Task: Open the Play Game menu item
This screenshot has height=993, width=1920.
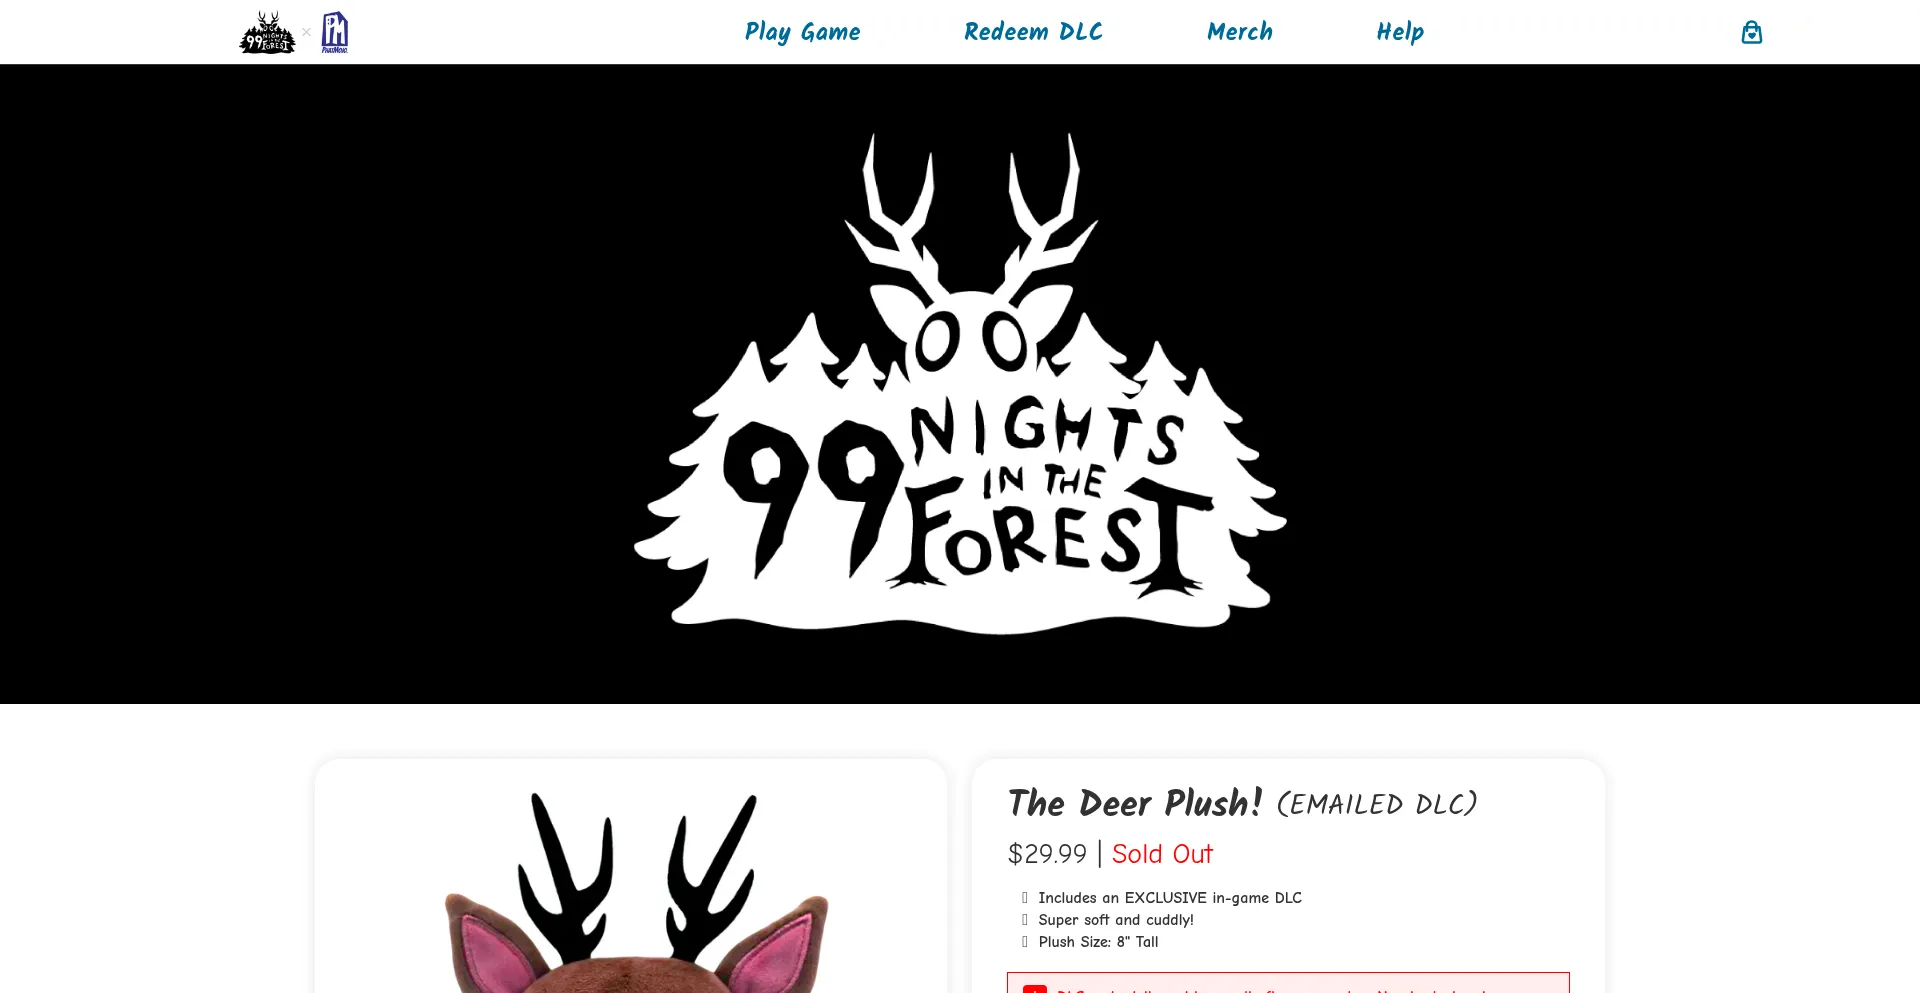Action: 802,32
